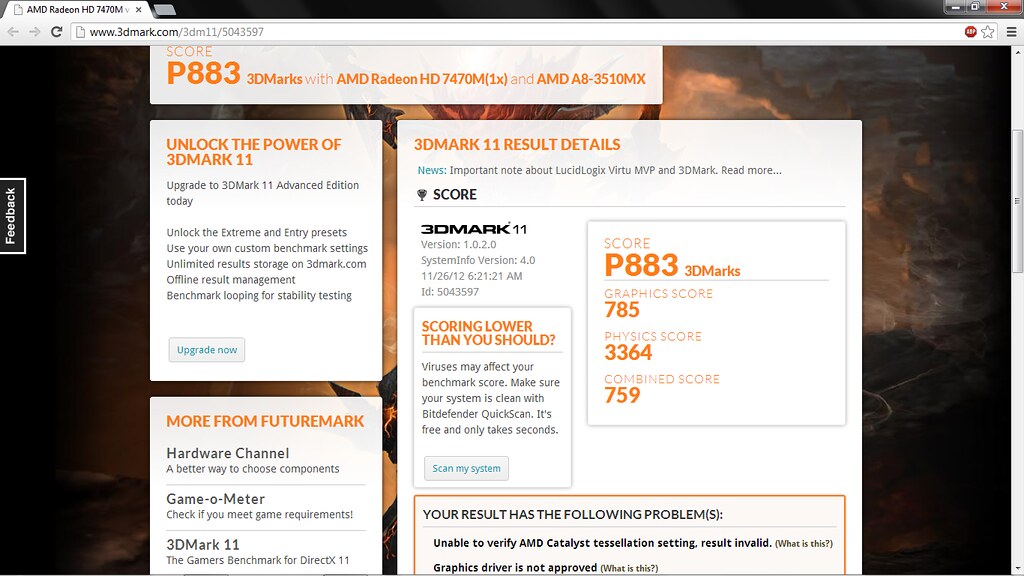Click the 'More from Futuremark' heading
The height and width of the screenshot is (576, 1024).
click(x=265, y=421)
